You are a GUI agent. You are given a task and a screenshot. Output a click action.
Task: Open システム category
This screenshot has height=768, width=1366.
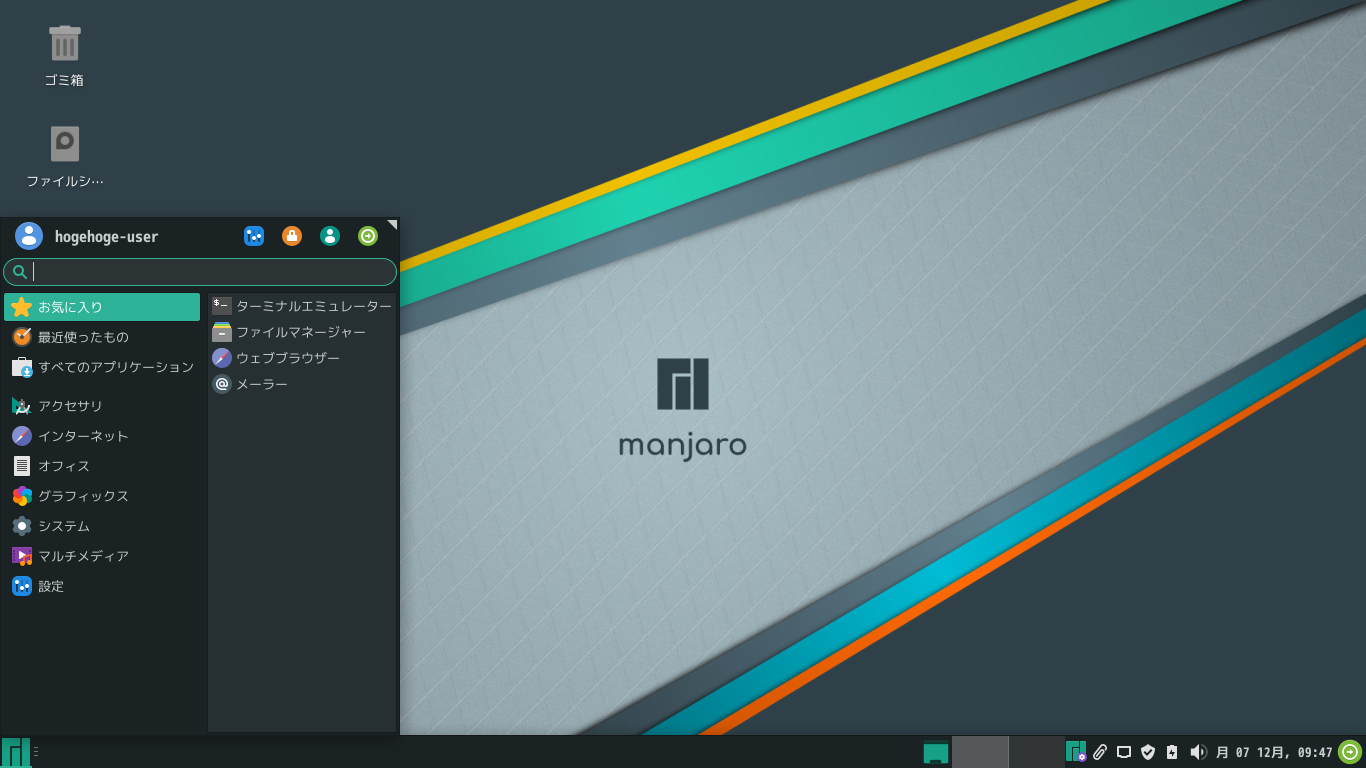(102, 526)
